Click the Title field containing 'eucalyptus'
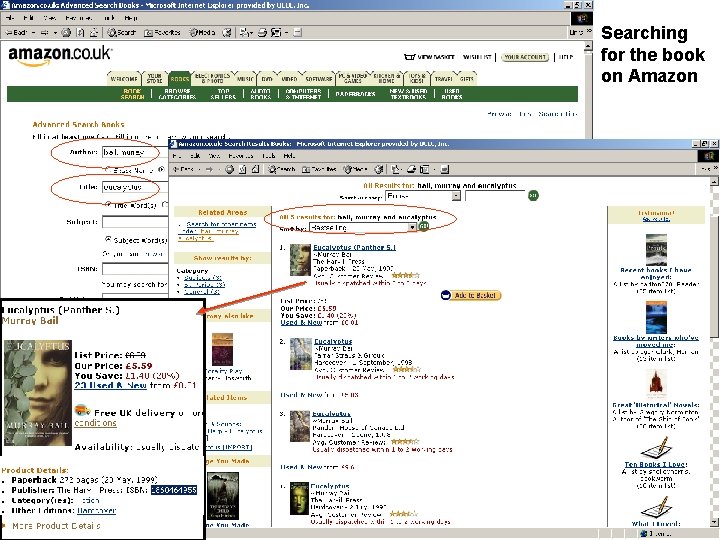 [135, 187]
